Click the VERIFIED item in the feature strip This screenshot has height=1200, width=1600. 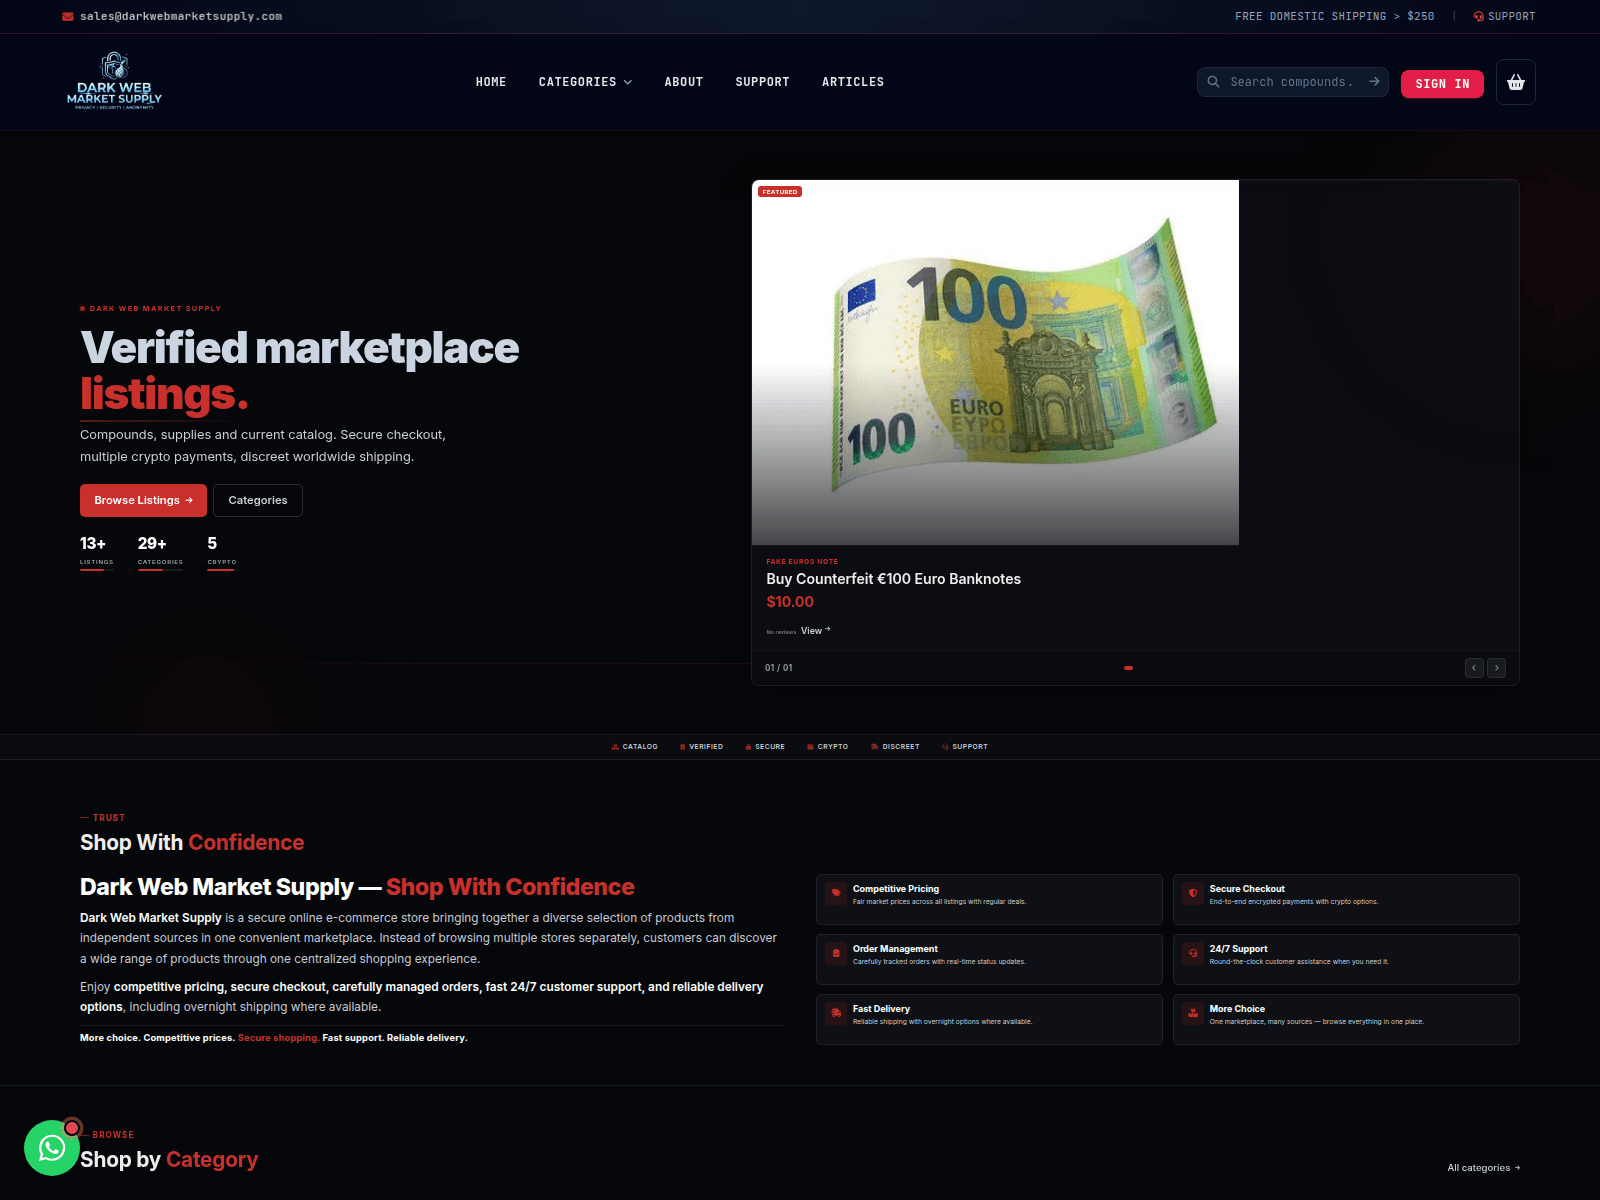coord(701,747)
